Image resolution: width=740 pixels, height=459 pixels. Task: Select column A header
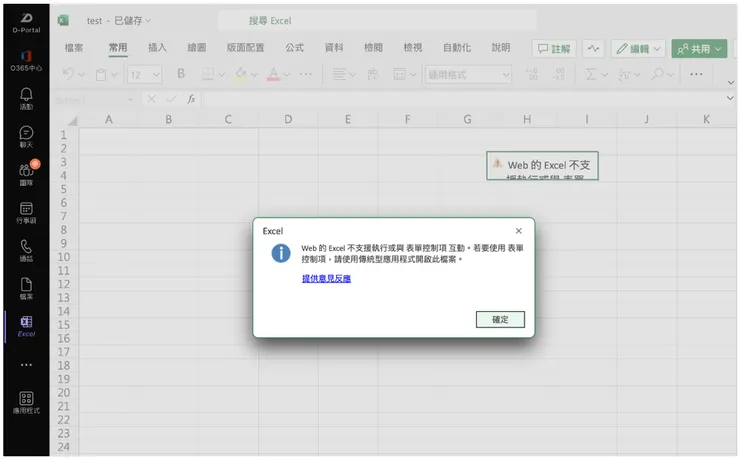pyautogui.click(x=109, y=119)
